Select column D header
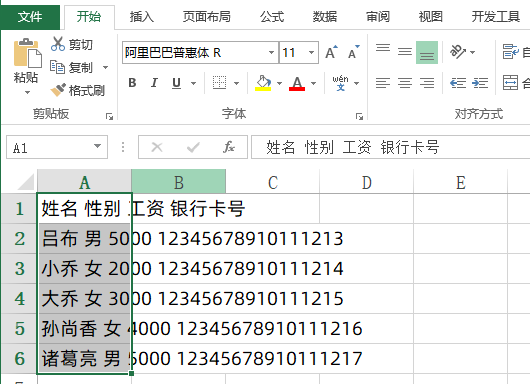This screenshot has width=530, height=384. (366, 182)
